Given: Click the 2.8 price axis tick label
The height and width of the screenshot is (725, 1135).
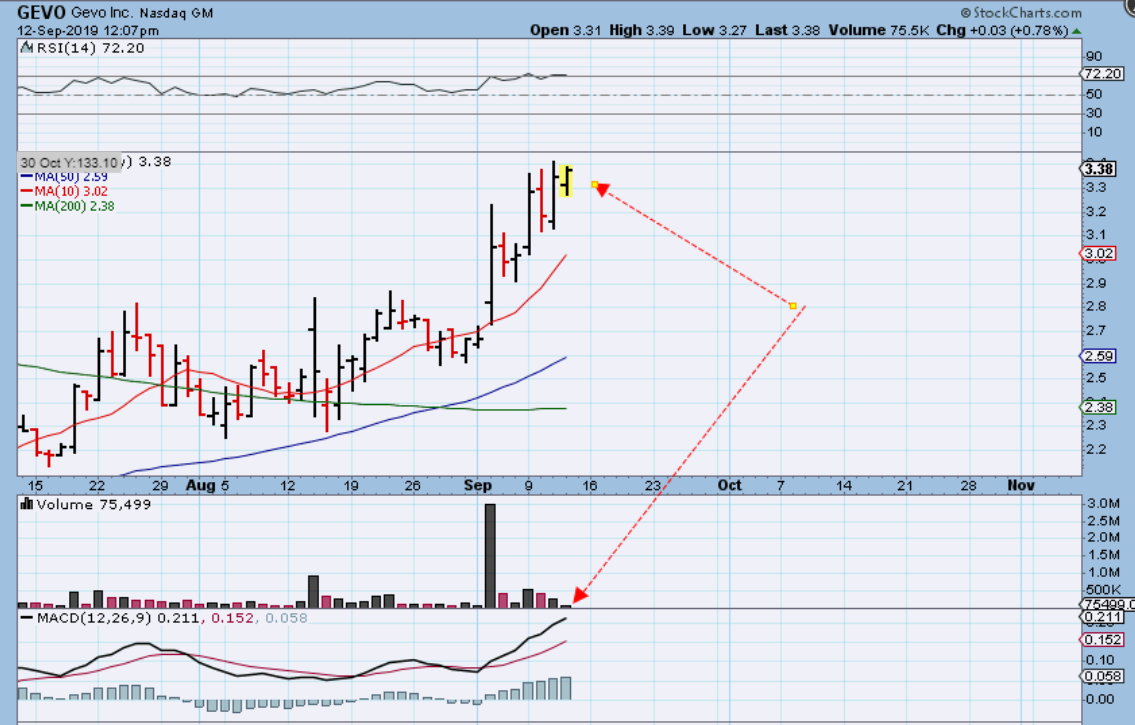Looking at the screenshot, I should [1096, 306].
